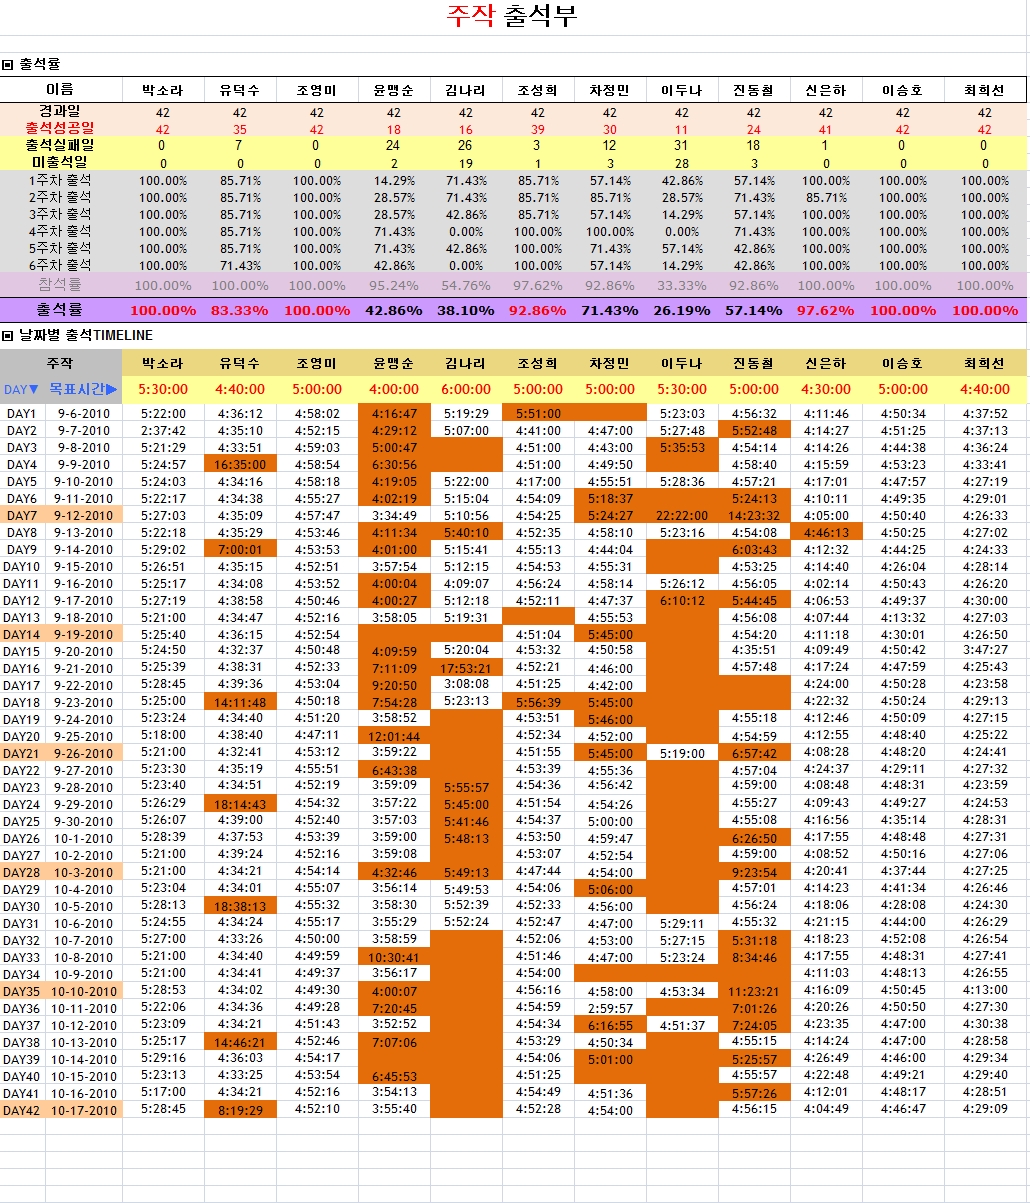1030x1203 pixels.
Task: Click the orange 6:16:55 time cell
Action: click(x=610, y=1025)
